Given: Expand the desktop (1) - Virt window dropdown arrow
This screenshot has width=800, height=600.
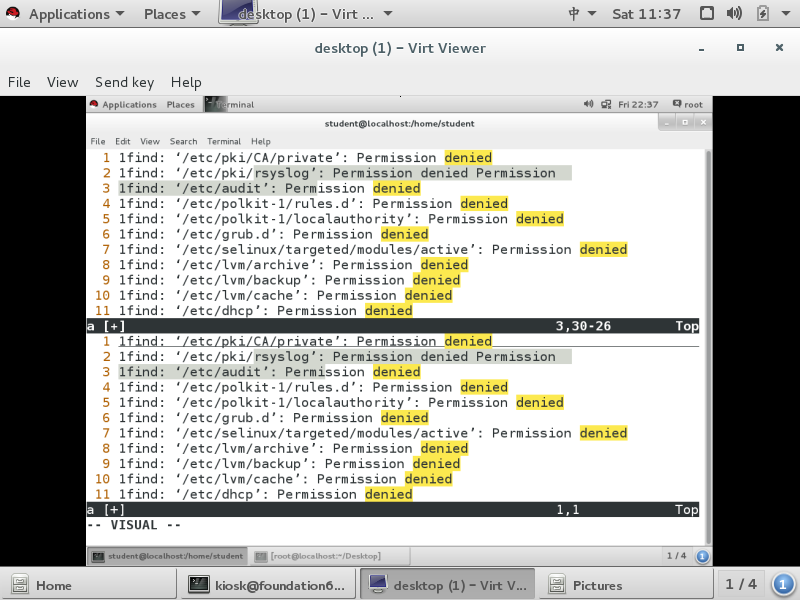Looking at the screenshot, I should (x=388, y=14).
